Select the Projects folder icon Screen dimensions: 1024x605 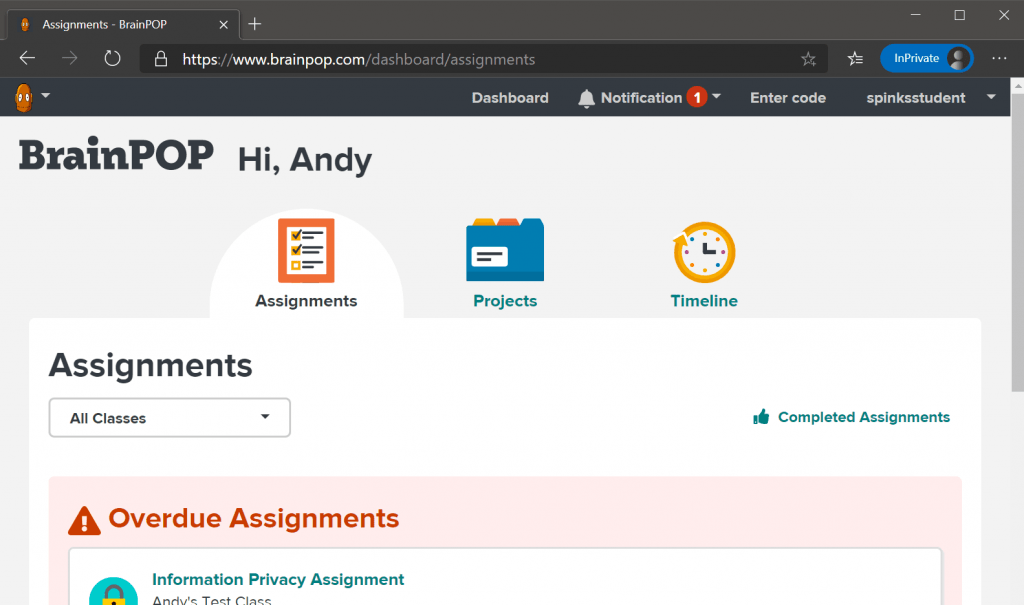pos(504,249)
